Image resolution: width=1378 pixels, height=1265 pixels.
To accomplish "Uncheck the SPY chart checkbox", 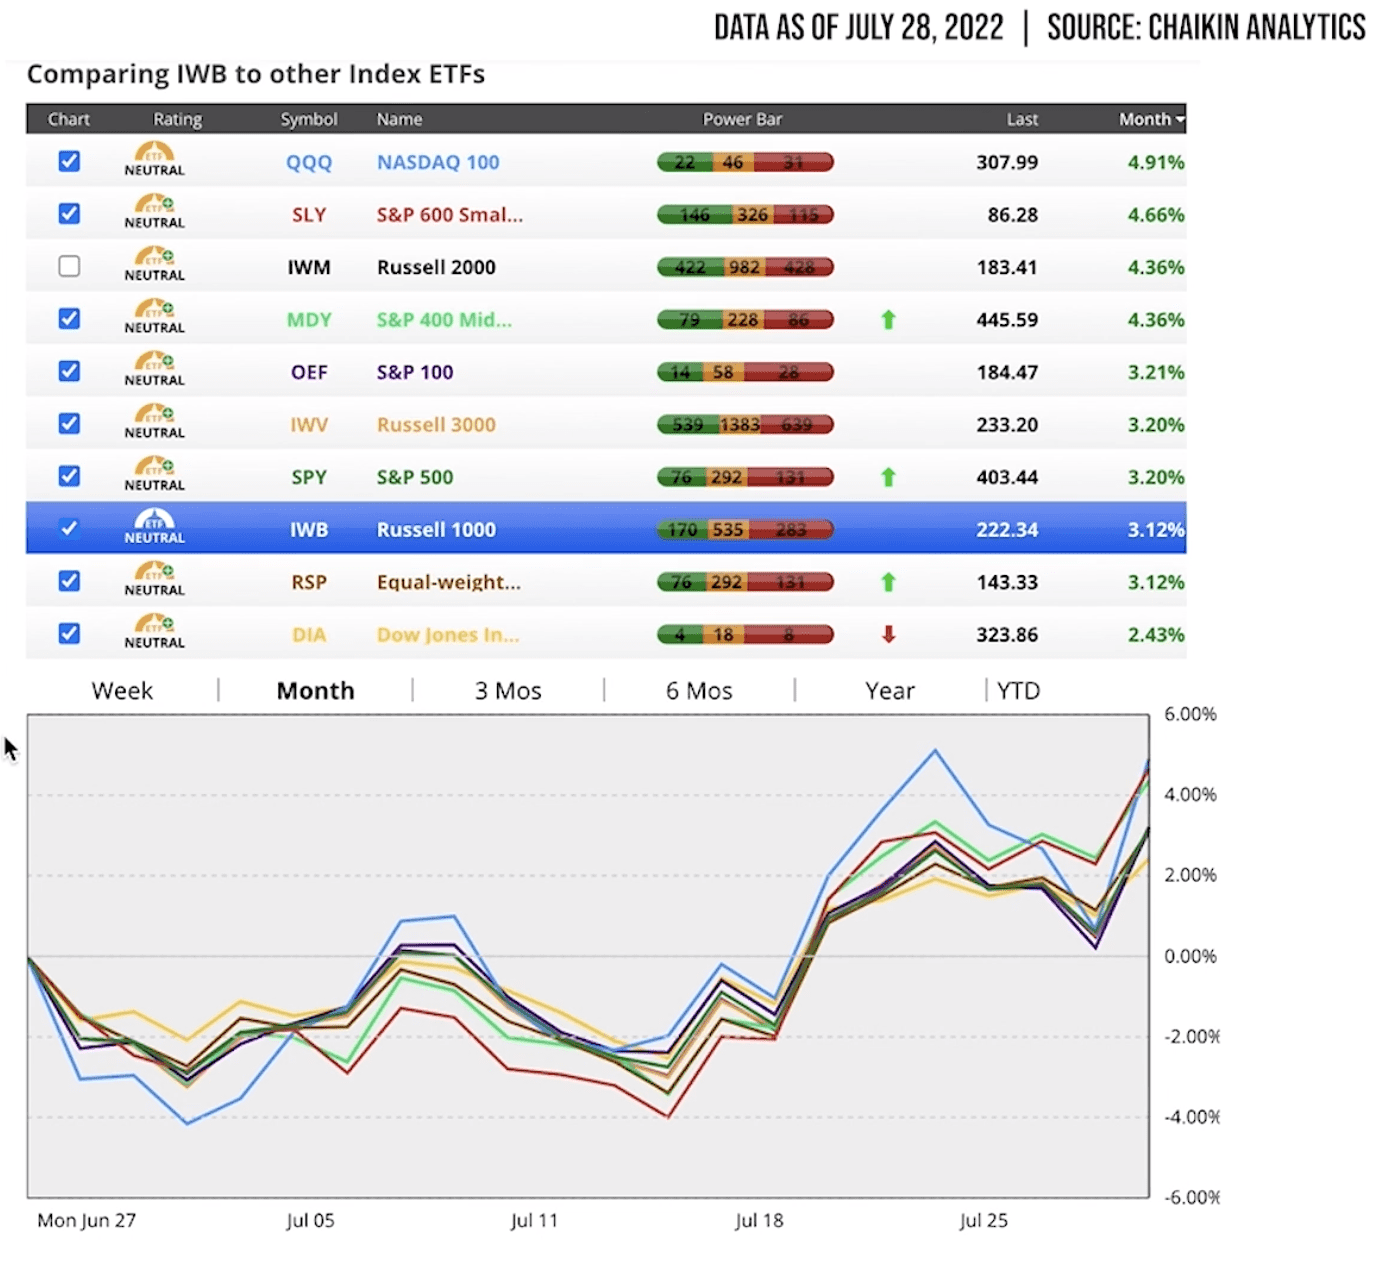I will click(69, 476).
